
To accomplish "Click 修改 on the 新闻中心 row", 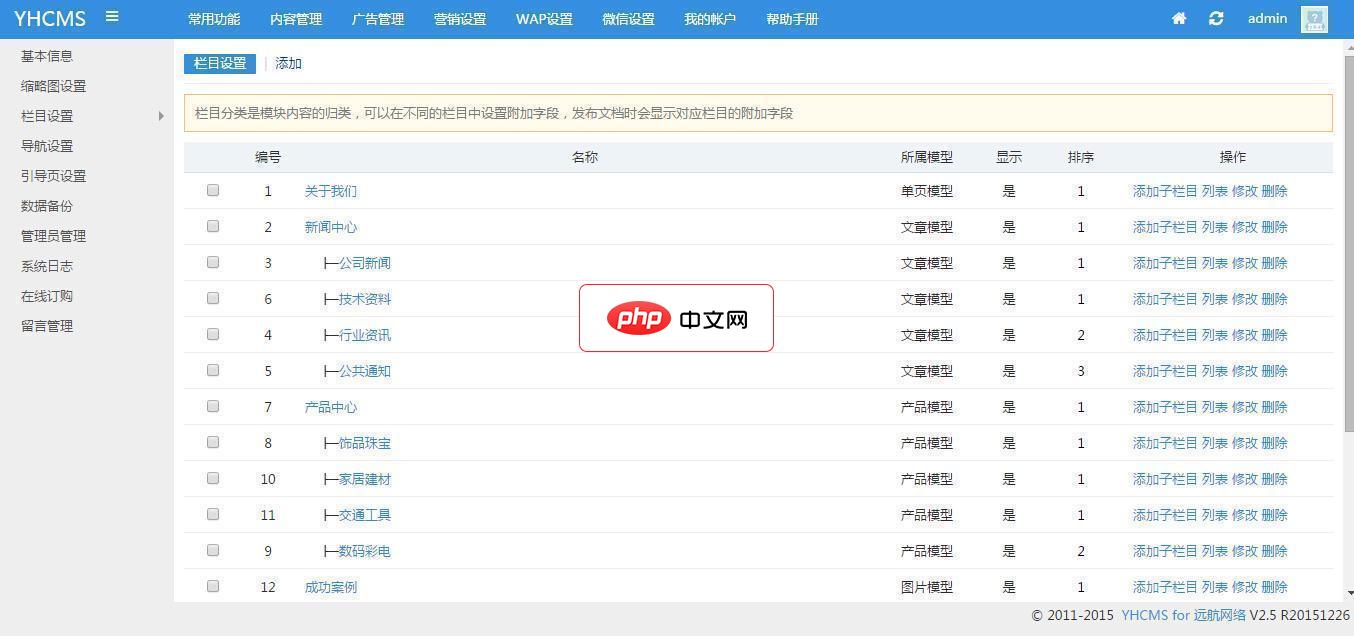I will pos(1246,226).
